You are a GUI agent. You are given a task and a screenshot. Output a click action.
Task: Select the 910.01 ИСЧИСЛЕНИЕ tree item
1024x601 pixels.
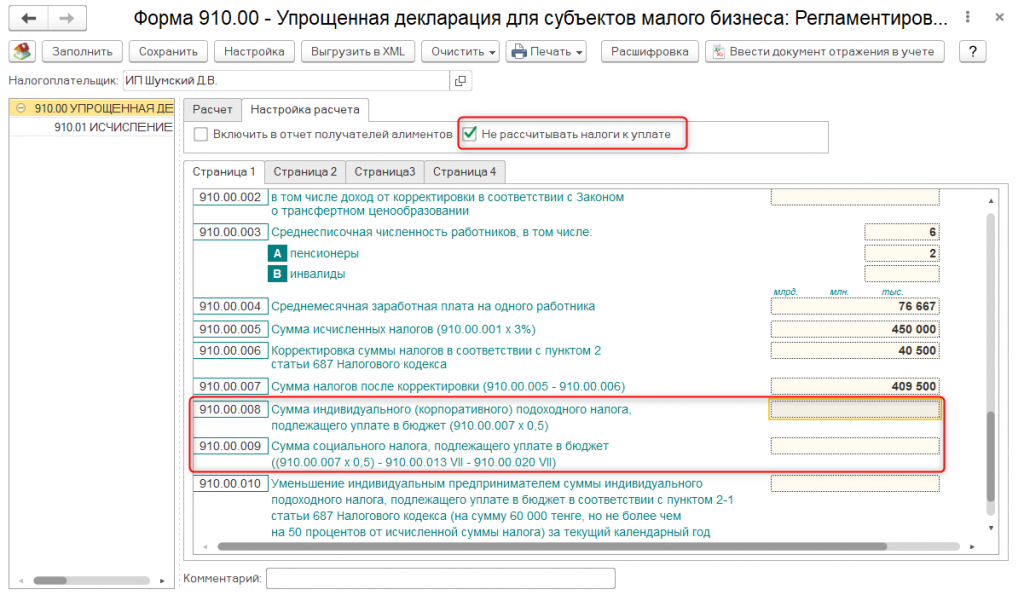(113, 127)
